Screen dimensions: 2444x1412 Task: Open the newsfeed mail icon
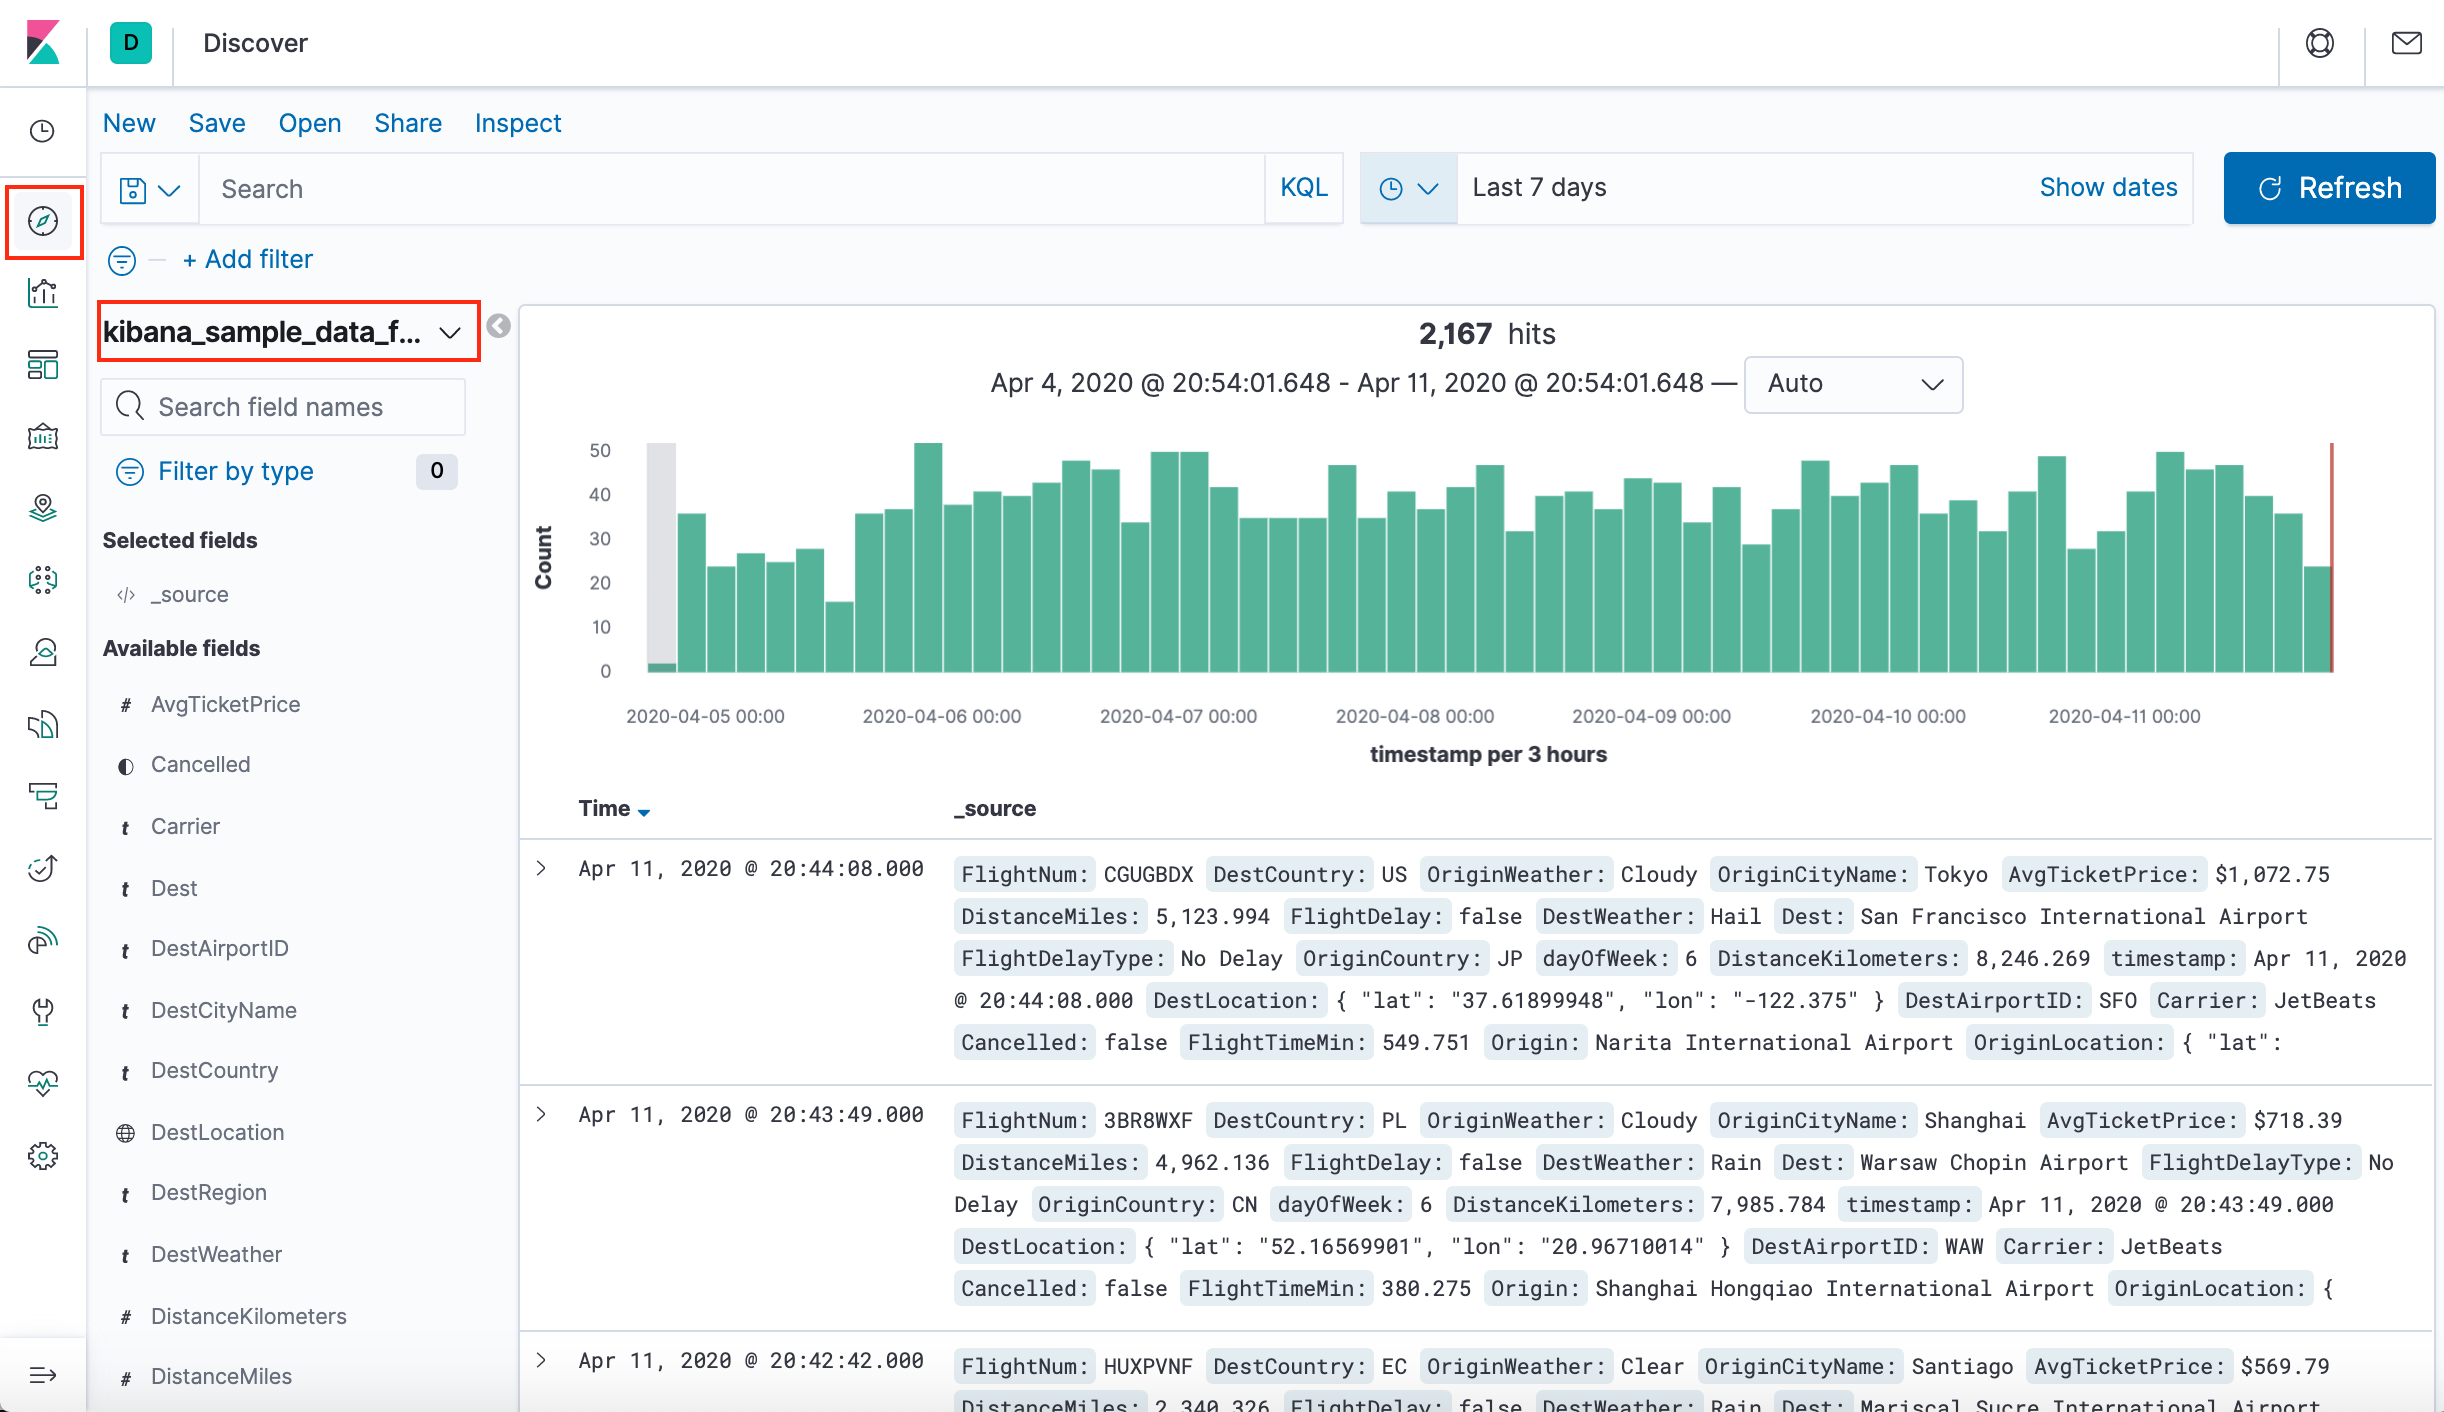coord(2406,43)
